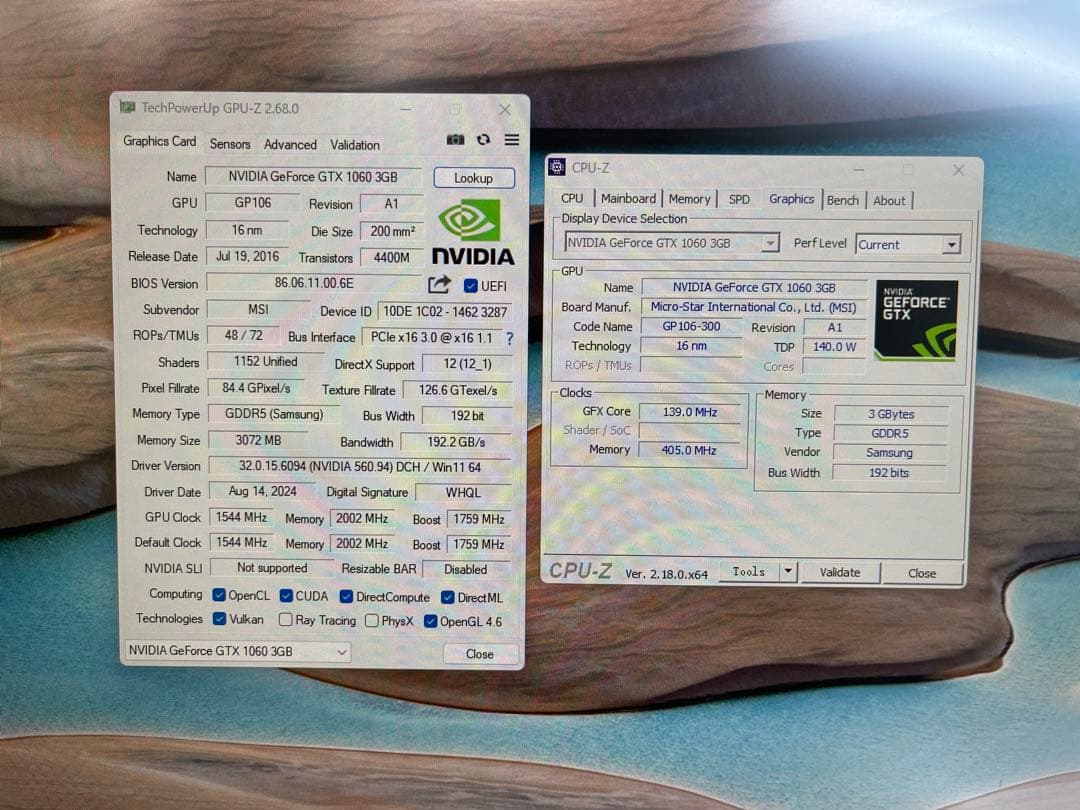Image resolution: width=1080 pixels, height=810 pixels.
Task: Click the refresh icon in GPU-Z toolbar
Action: (483, 139)
